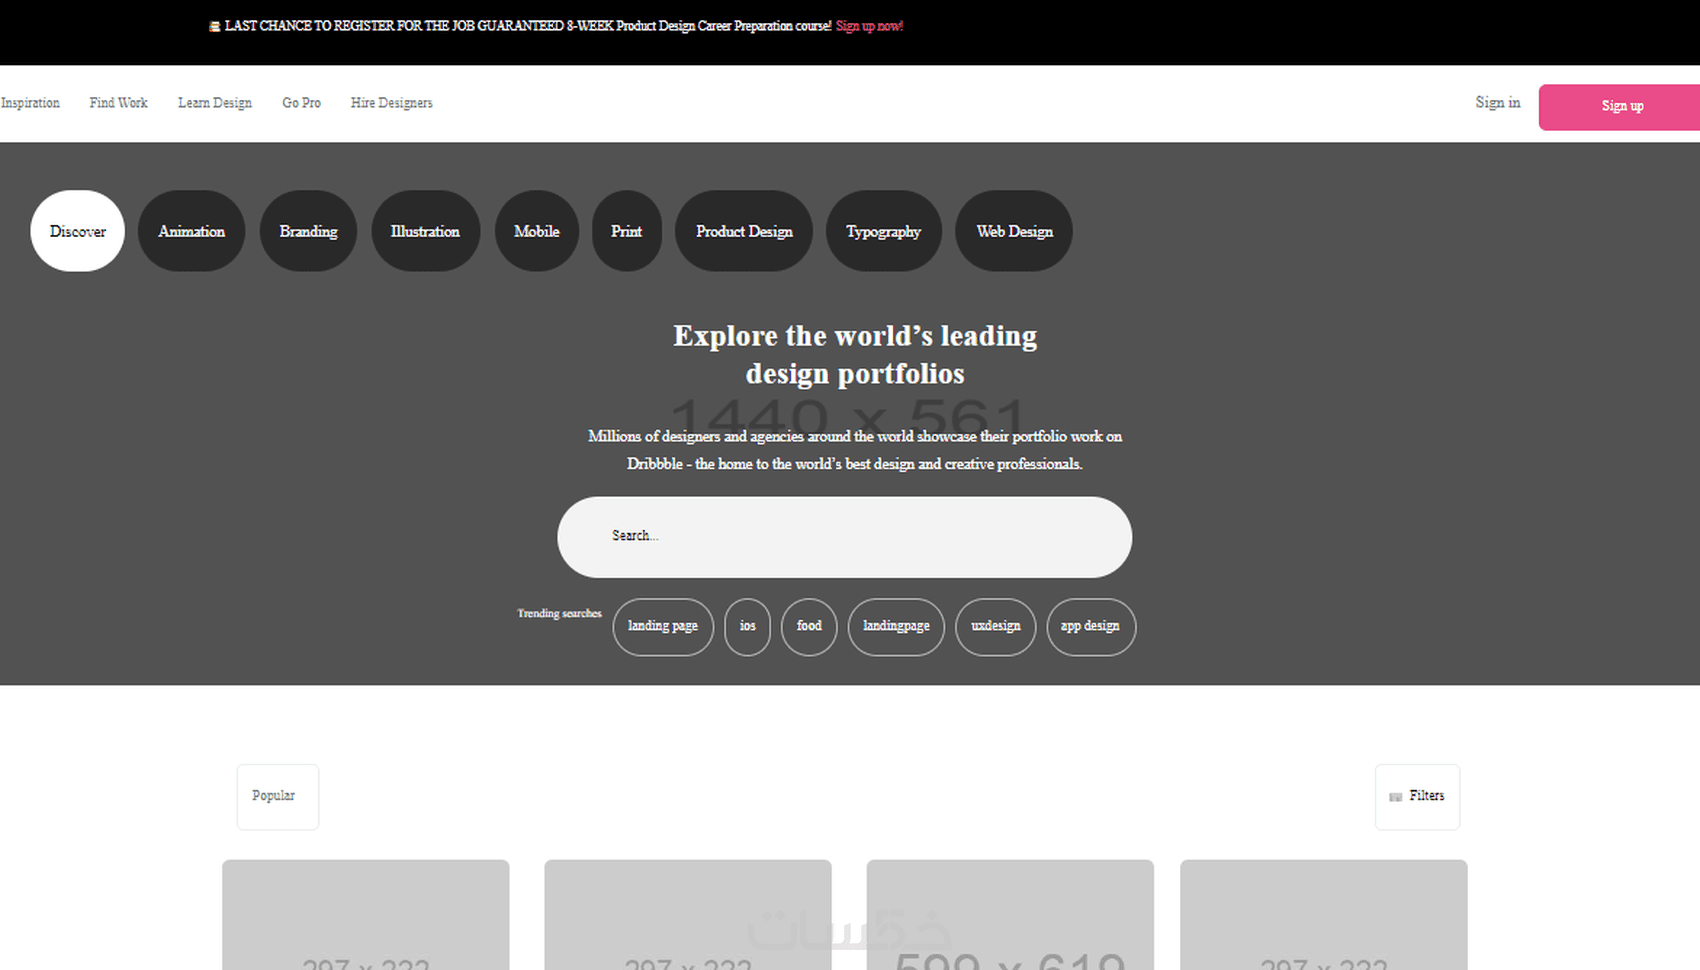Show the Product Design category

pyautogui.click(x=744, y=231)
